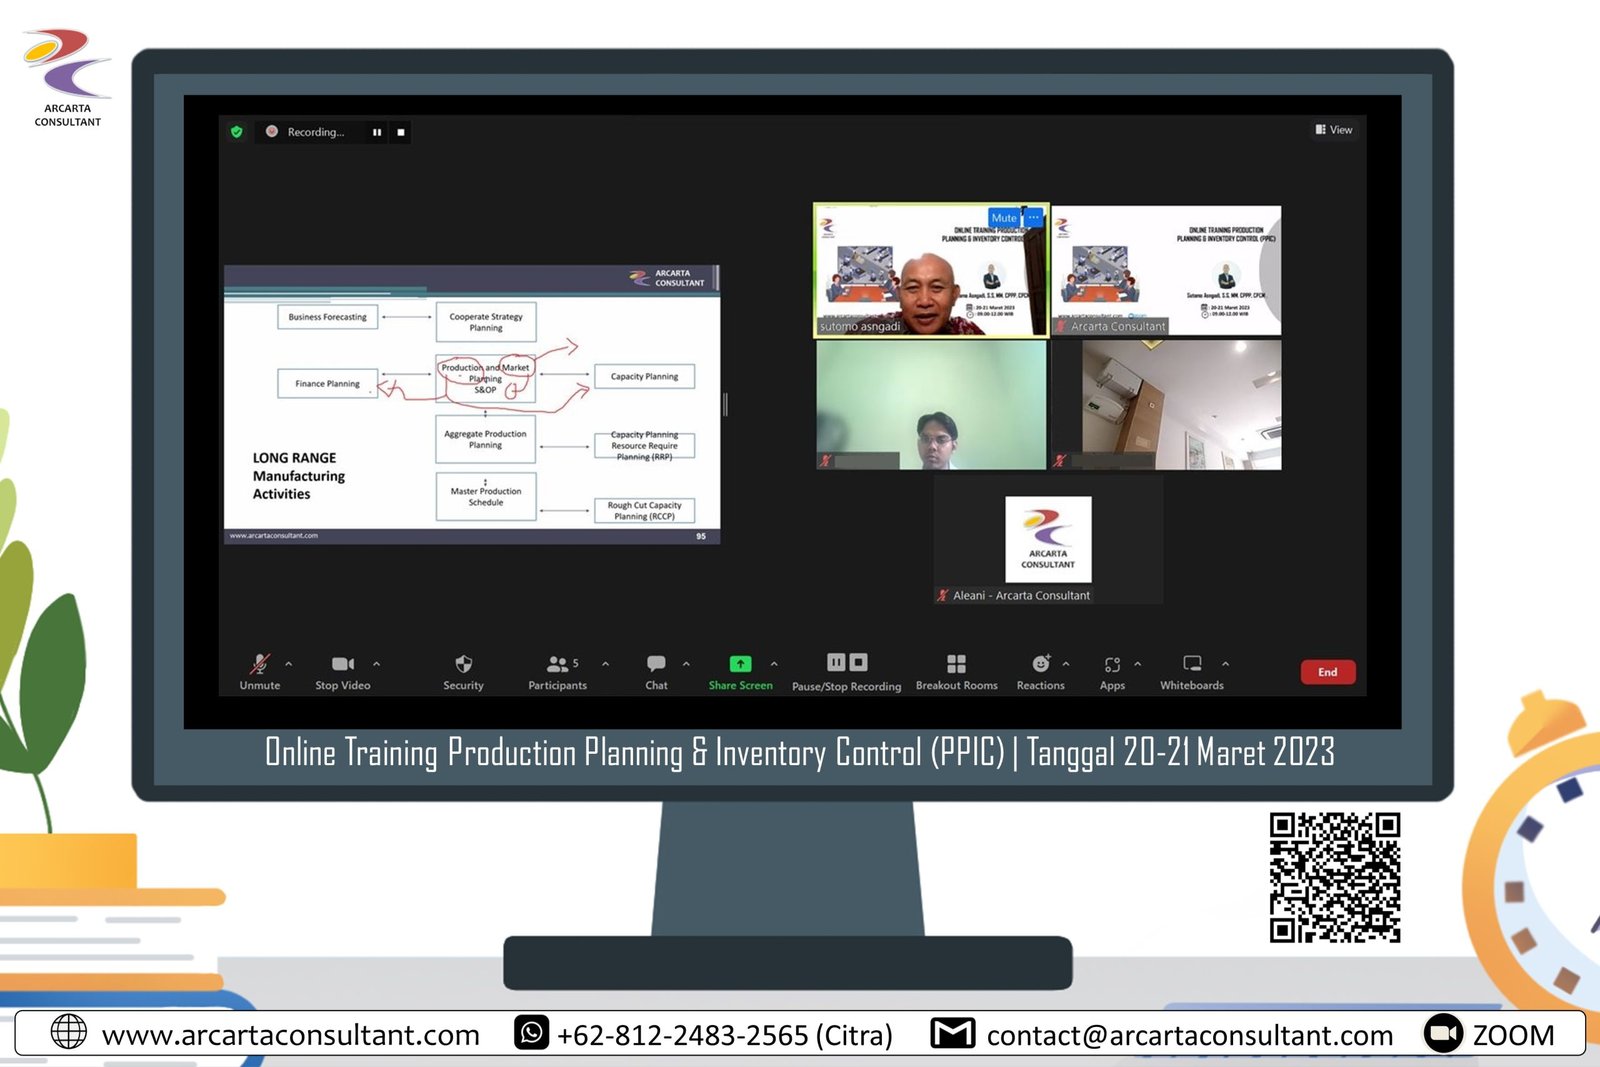The image size is (1600, 1067).
Task: Open Whiteboards
Action: click(1192, 664)
